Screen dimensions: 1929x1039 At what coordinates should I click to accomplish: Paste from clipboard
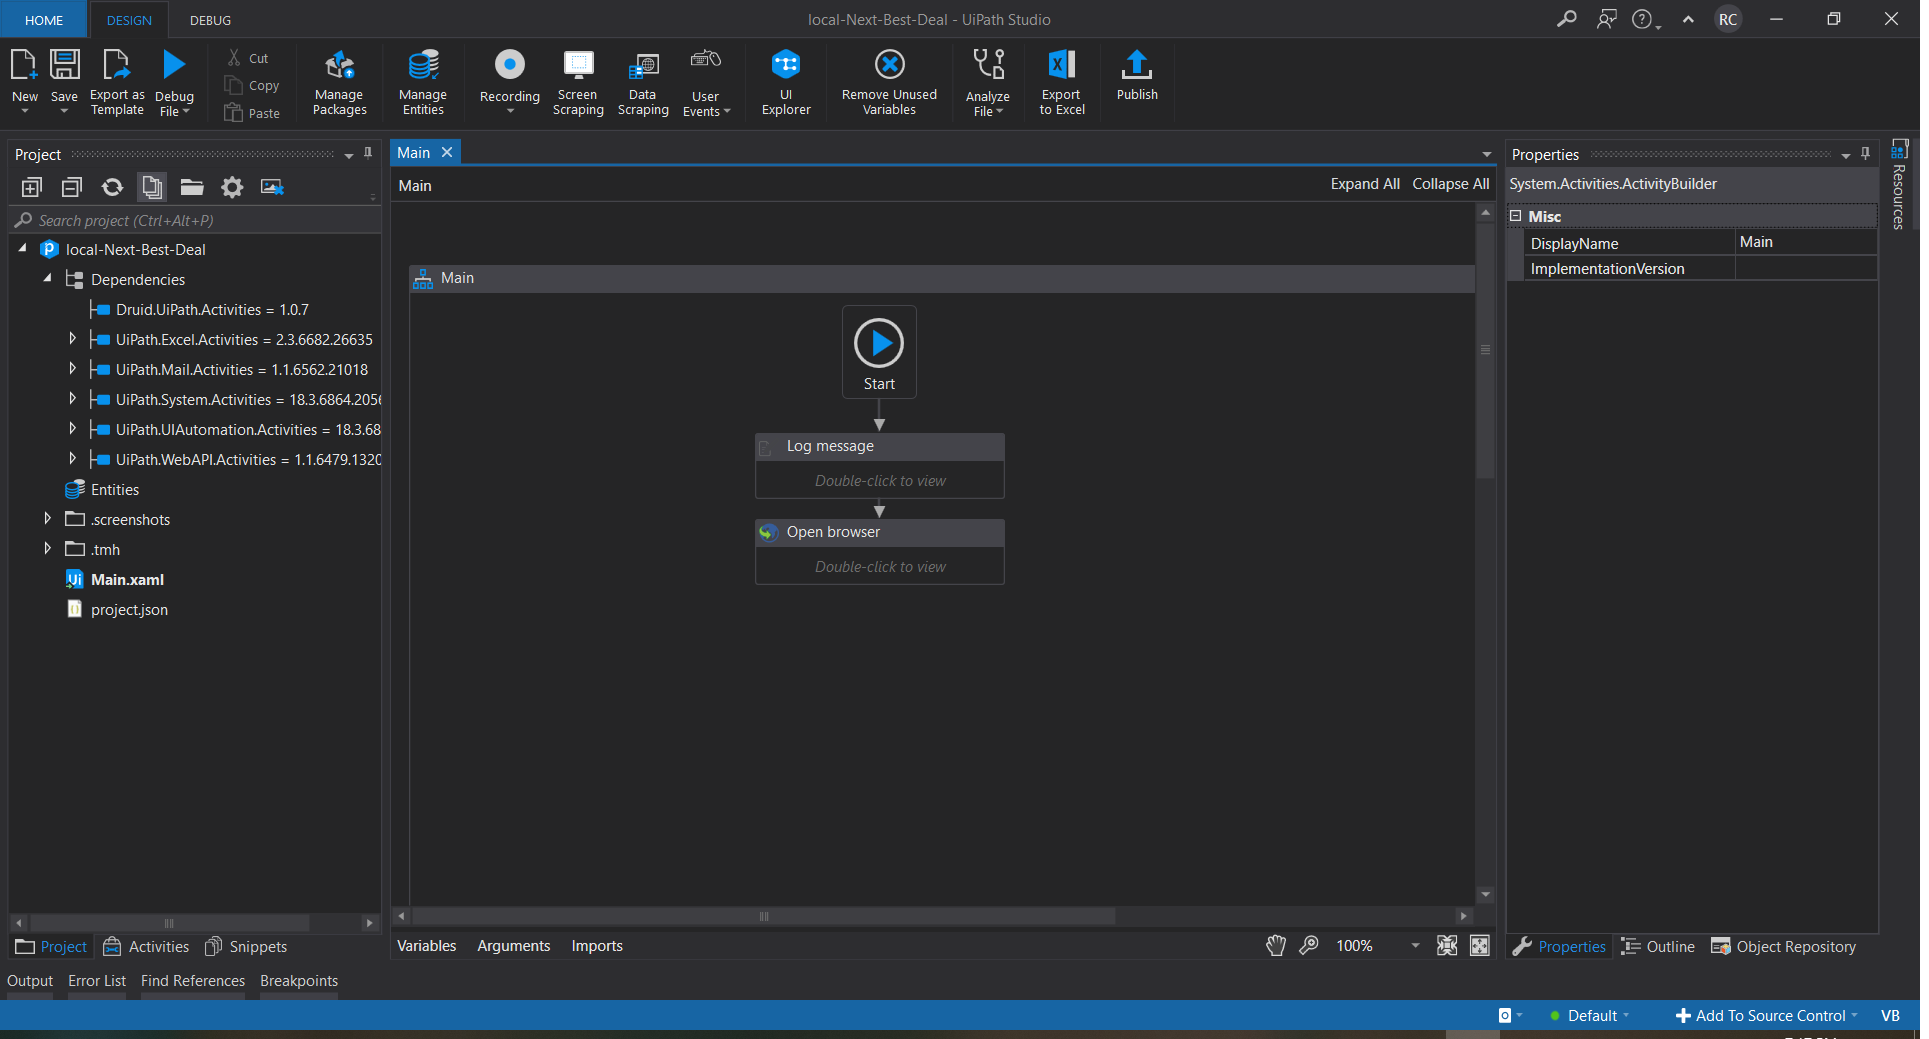pyautogui.click(x=252, y=113)
